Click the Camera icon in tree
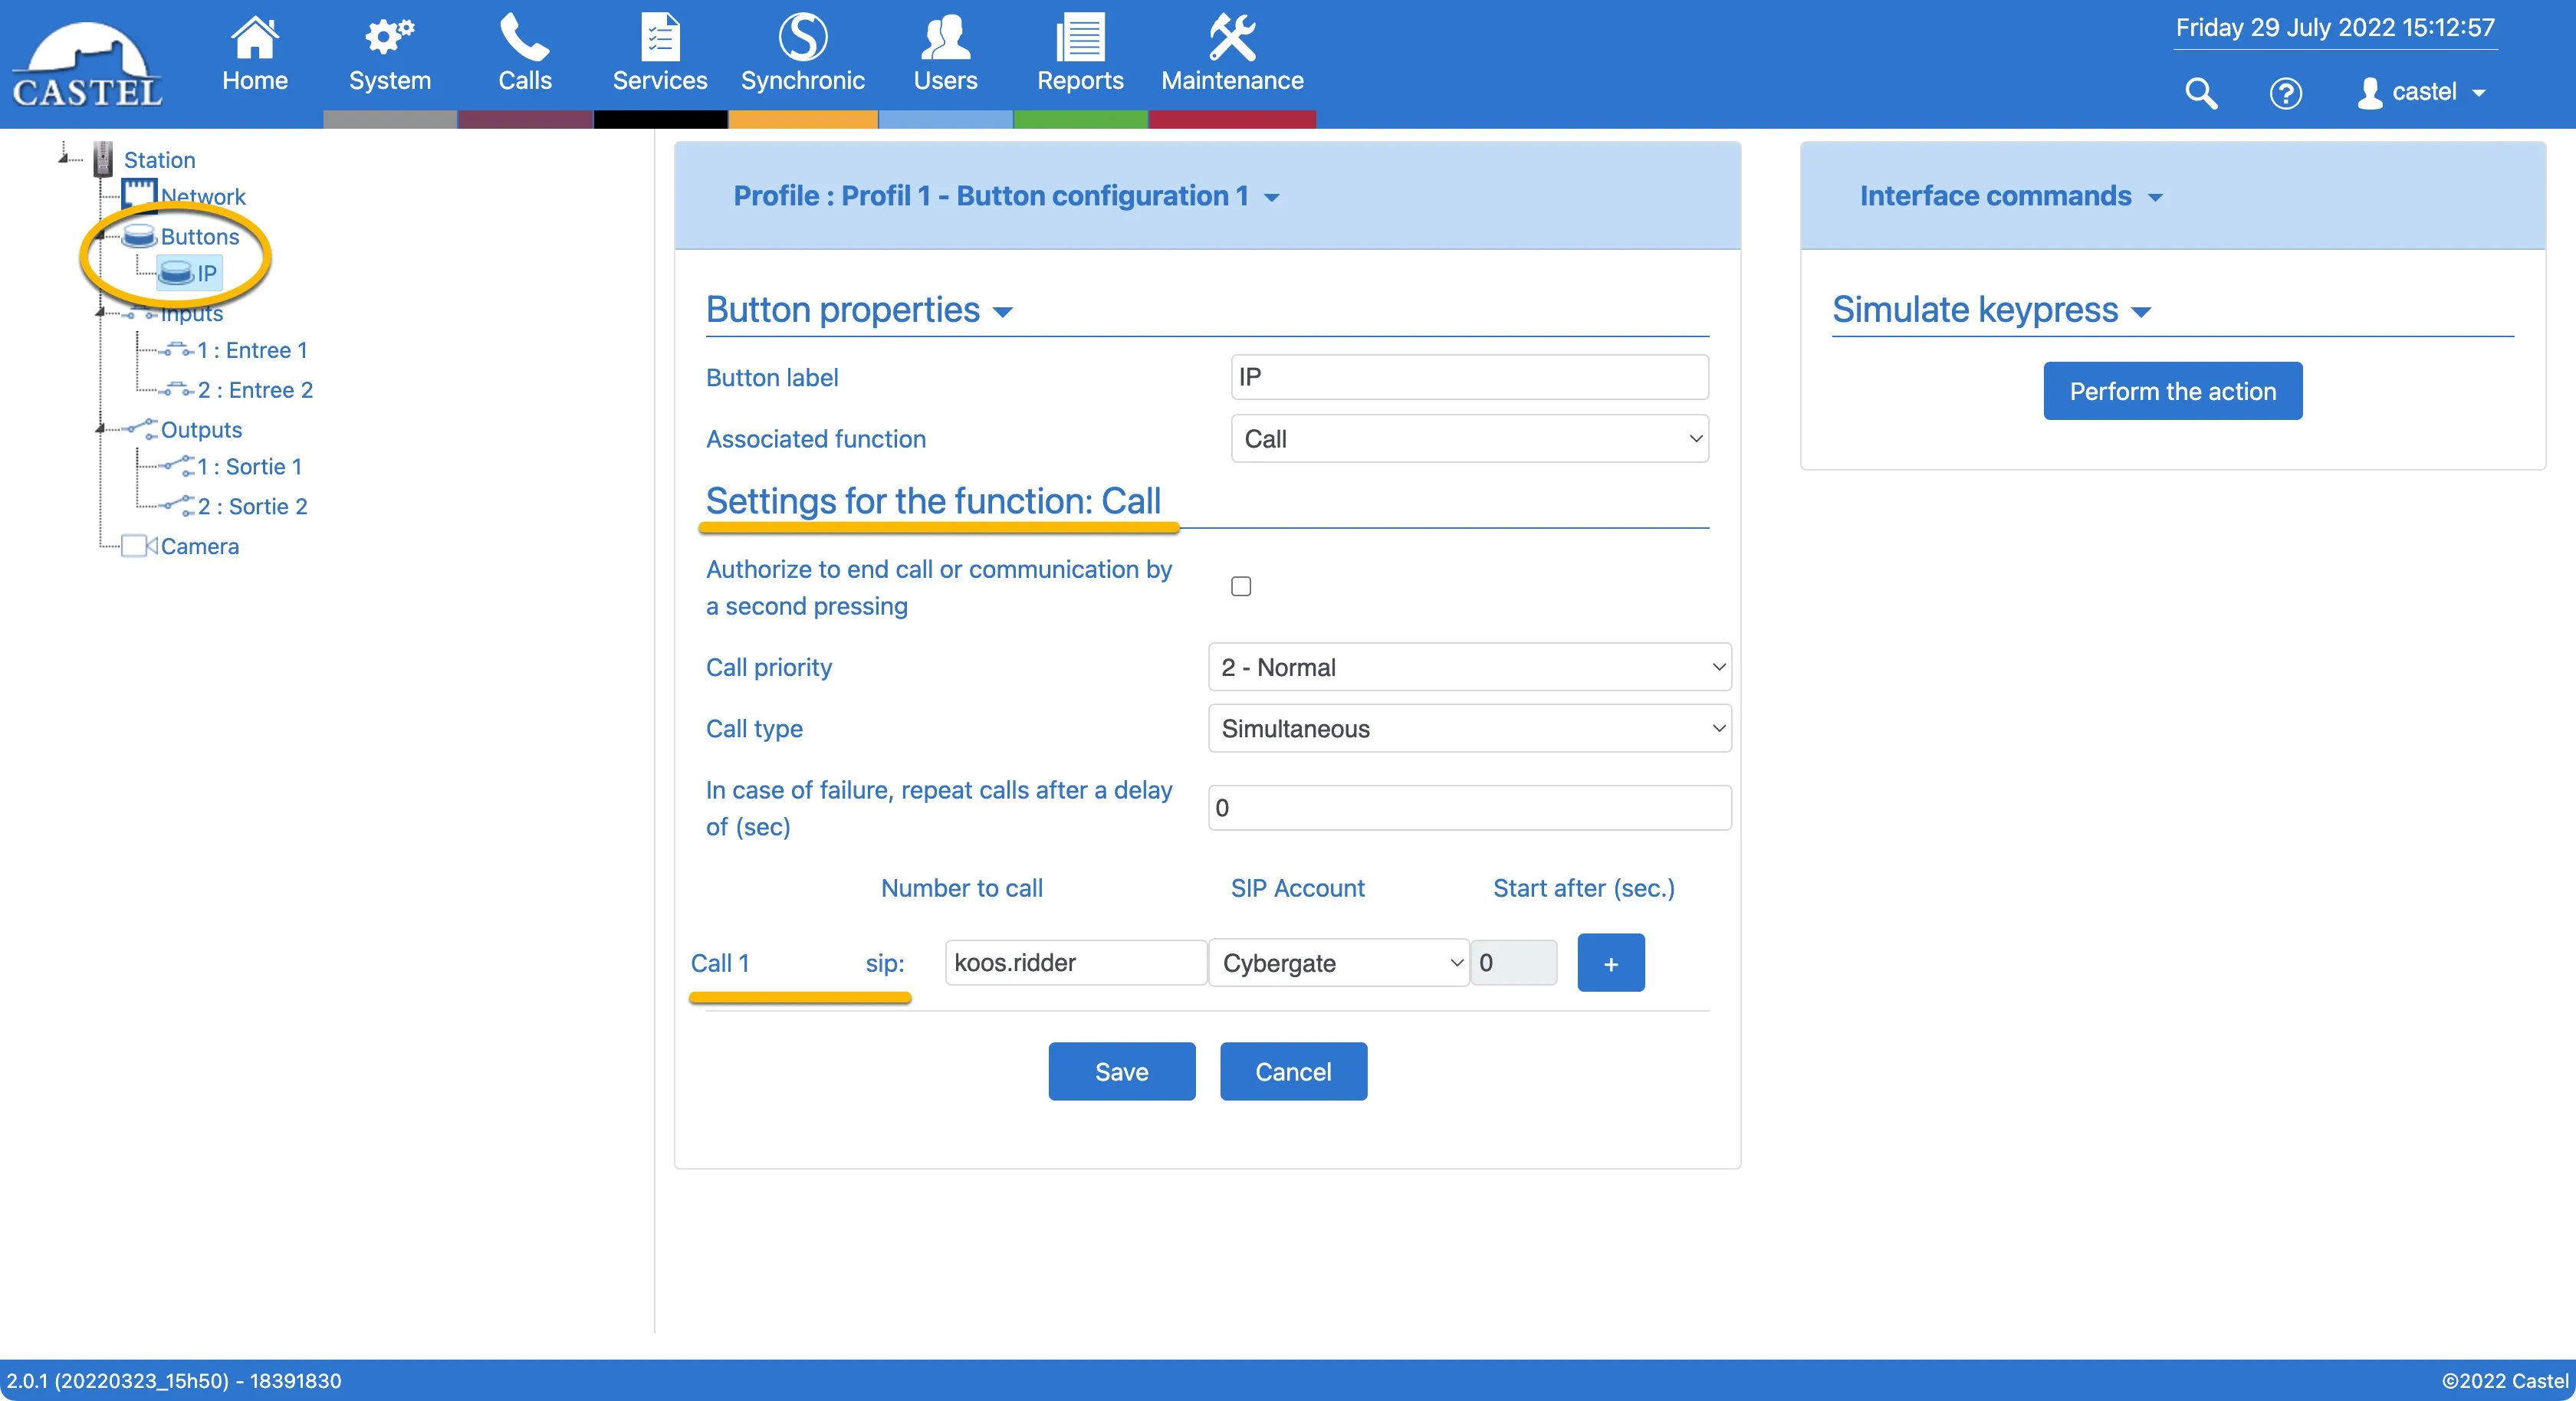This screenshot has width=2576, height=1401. (x=139, y=546)
